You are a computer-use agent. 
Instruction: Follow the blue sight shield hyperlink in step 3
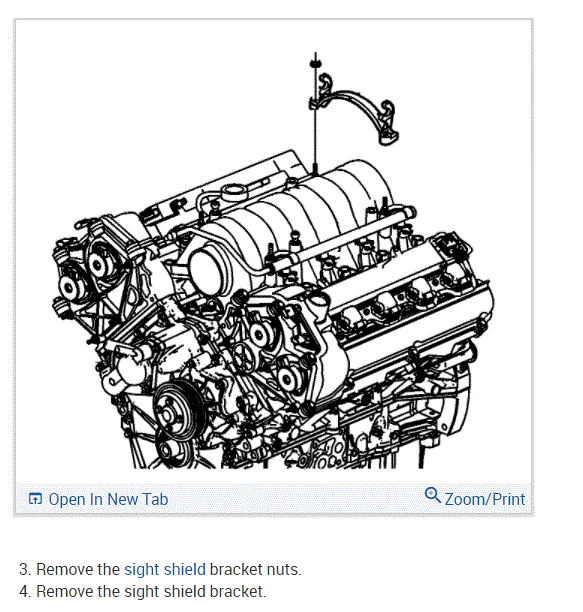pyautogui.click(x=165, y=569)
